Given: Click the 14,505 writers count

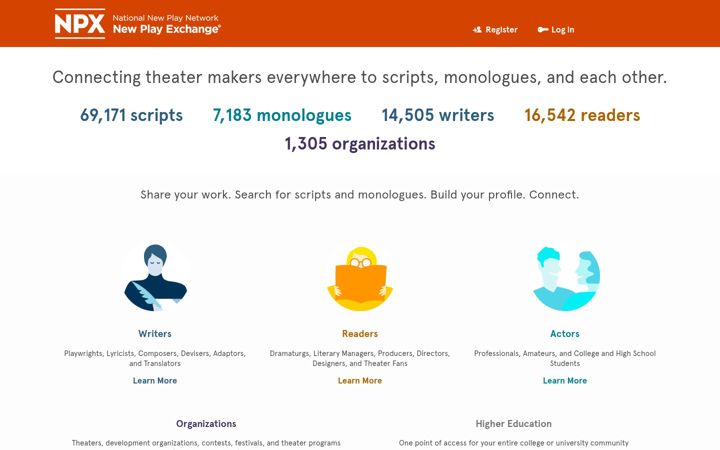Looking at the screenshot, I should pyautogui.click(x=438, y=115).
